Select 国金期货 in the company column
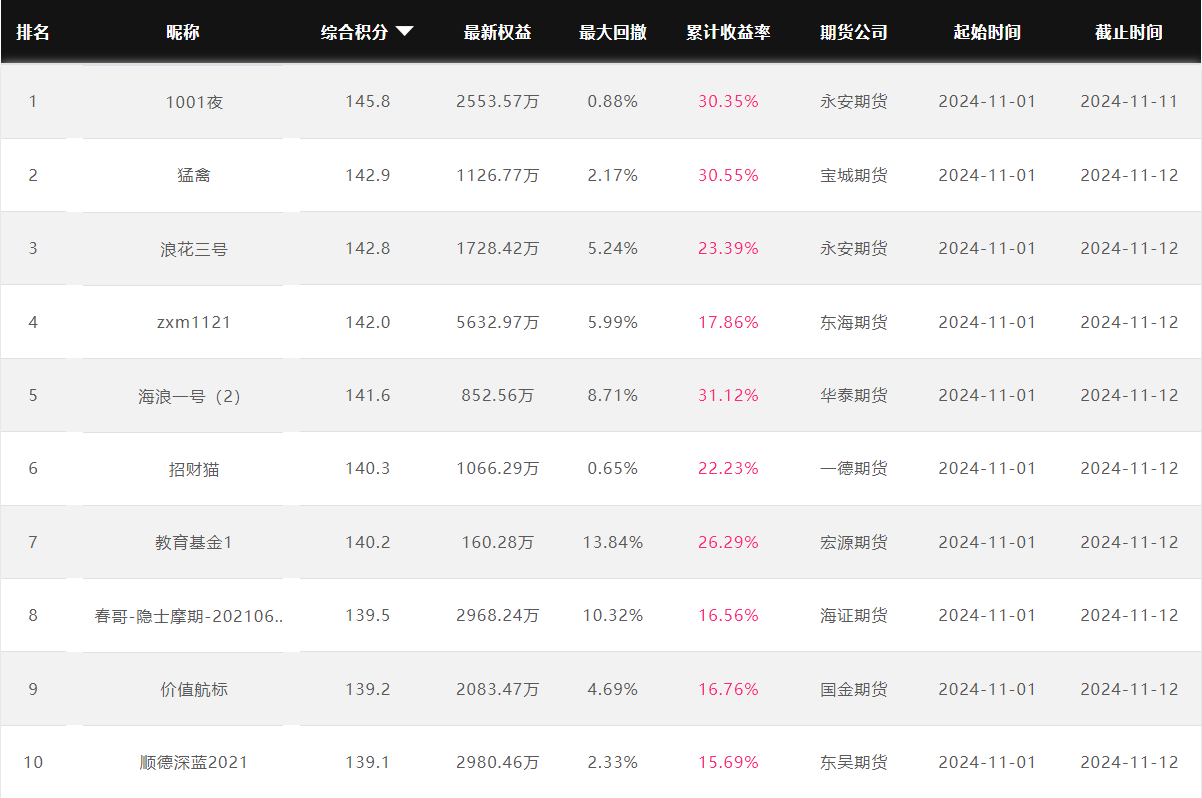This screenshot has height=798, width=1202. pyautogui.click(x=854, y=689)
